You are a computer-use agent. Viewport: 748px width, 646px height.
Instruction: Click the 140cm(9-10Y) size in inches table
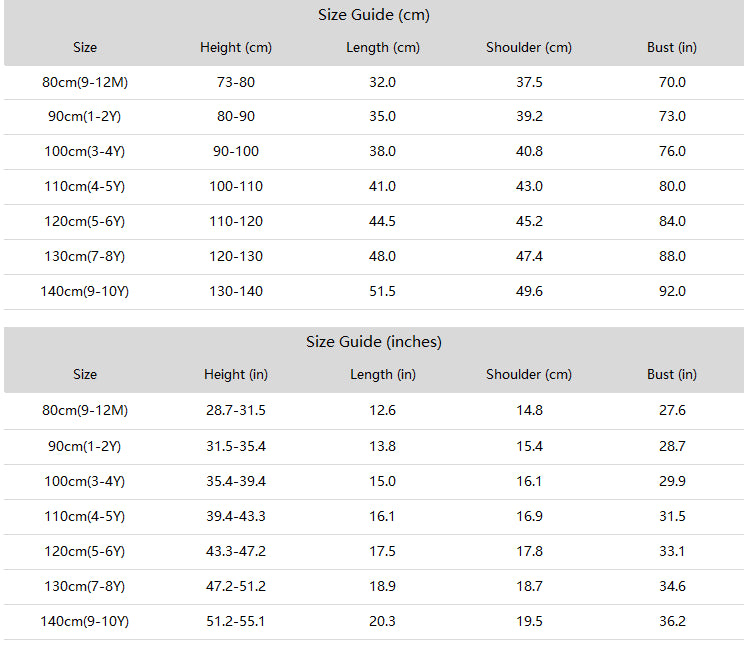(x=85, y=621)
